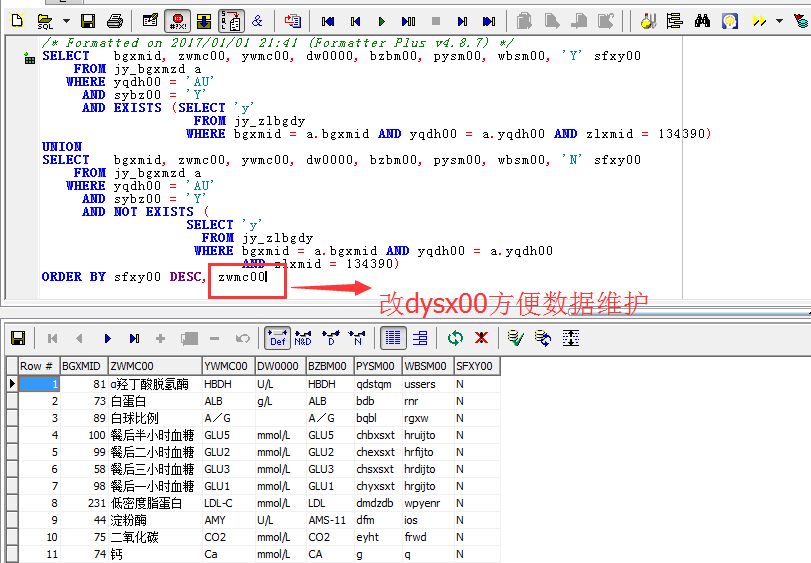This screenshot has width=811, height=563.
Task: Open Find with the binoculars icon
Action: pyautogui.click(x=702, y=21)
